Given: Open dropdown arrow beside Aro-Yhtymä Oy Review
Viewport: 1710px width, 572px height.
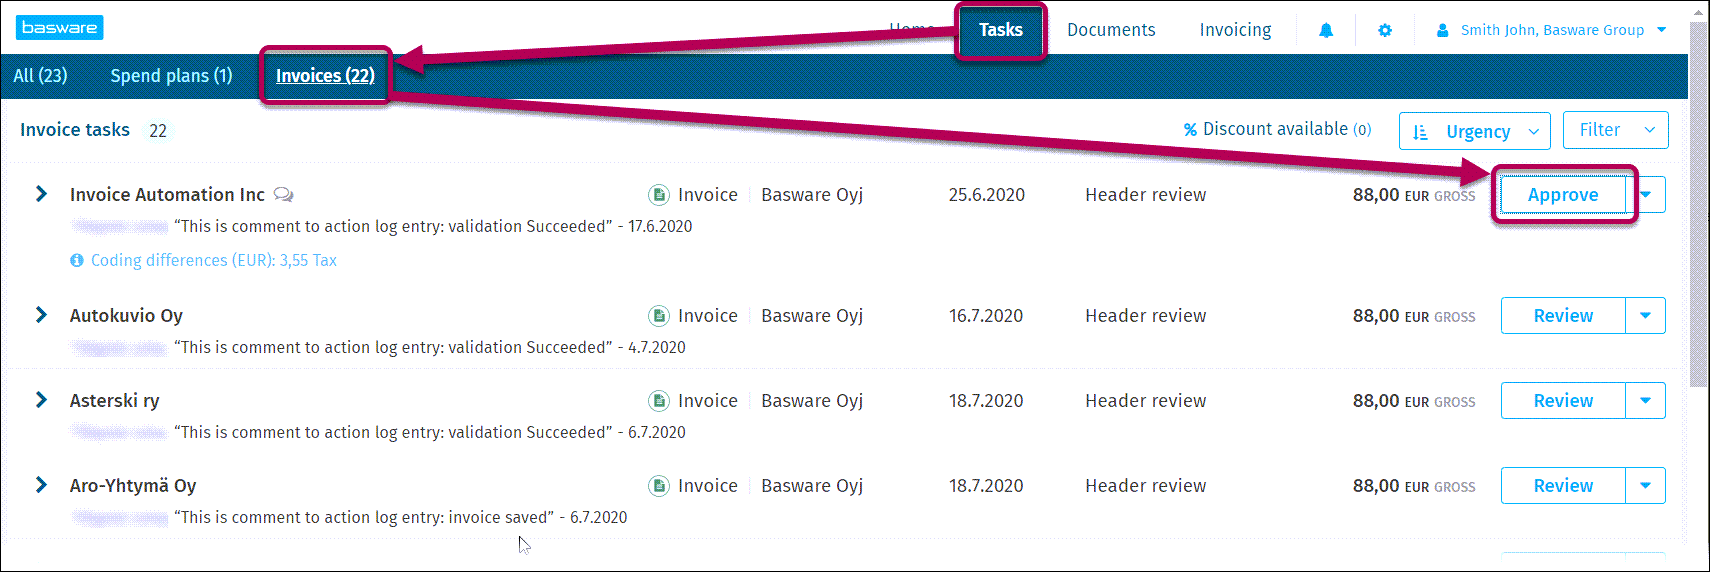Looking at the screenshot, I should point(1646,486).
